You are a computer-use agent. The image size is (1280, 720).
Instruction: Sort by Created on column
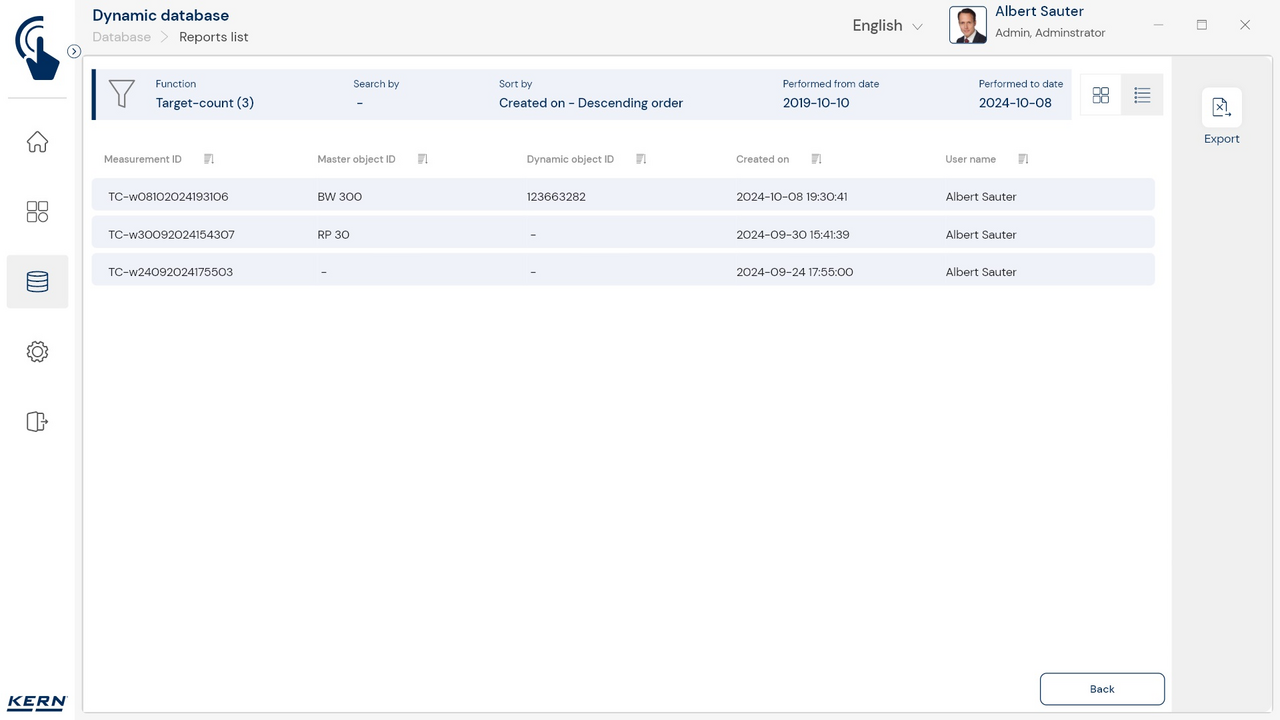tap(816, 159)
